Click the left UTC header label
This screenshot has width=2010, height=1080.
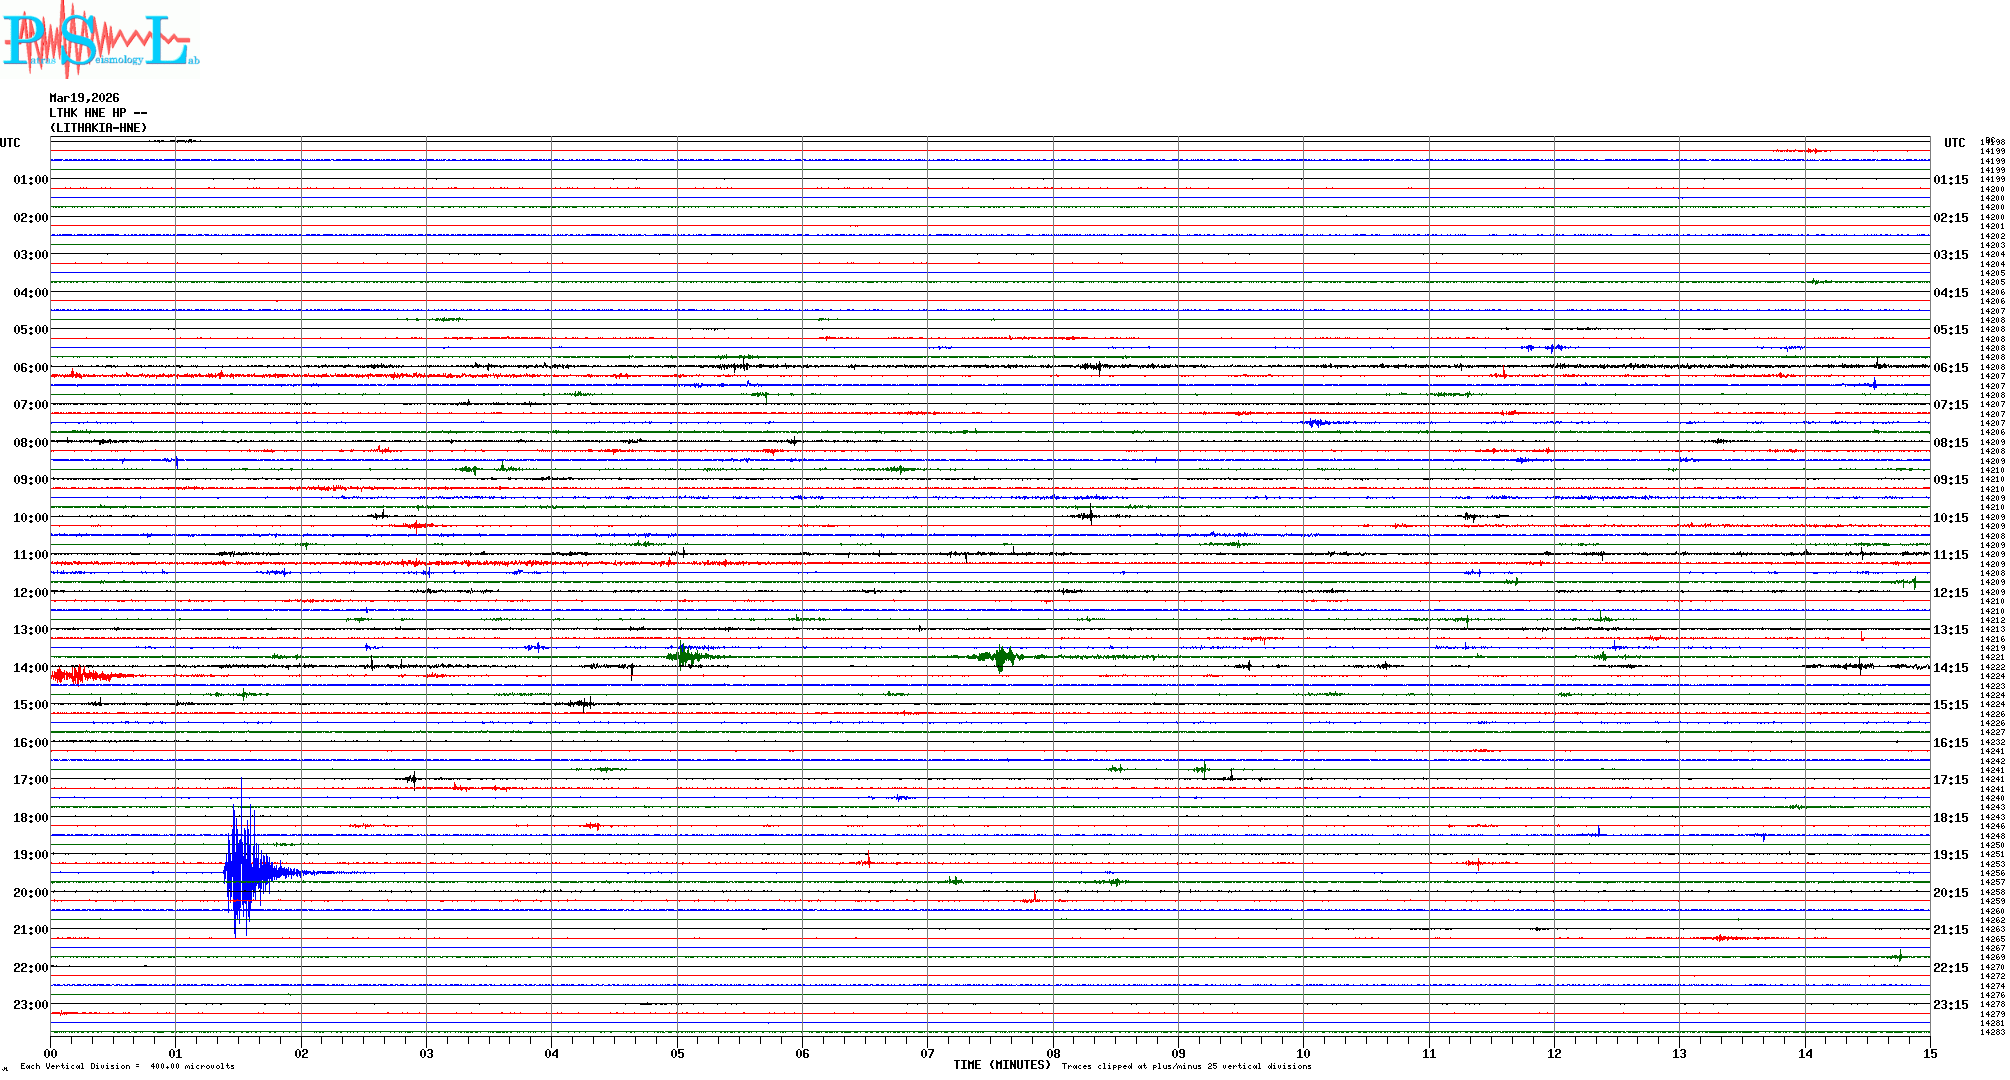[10, 143]
